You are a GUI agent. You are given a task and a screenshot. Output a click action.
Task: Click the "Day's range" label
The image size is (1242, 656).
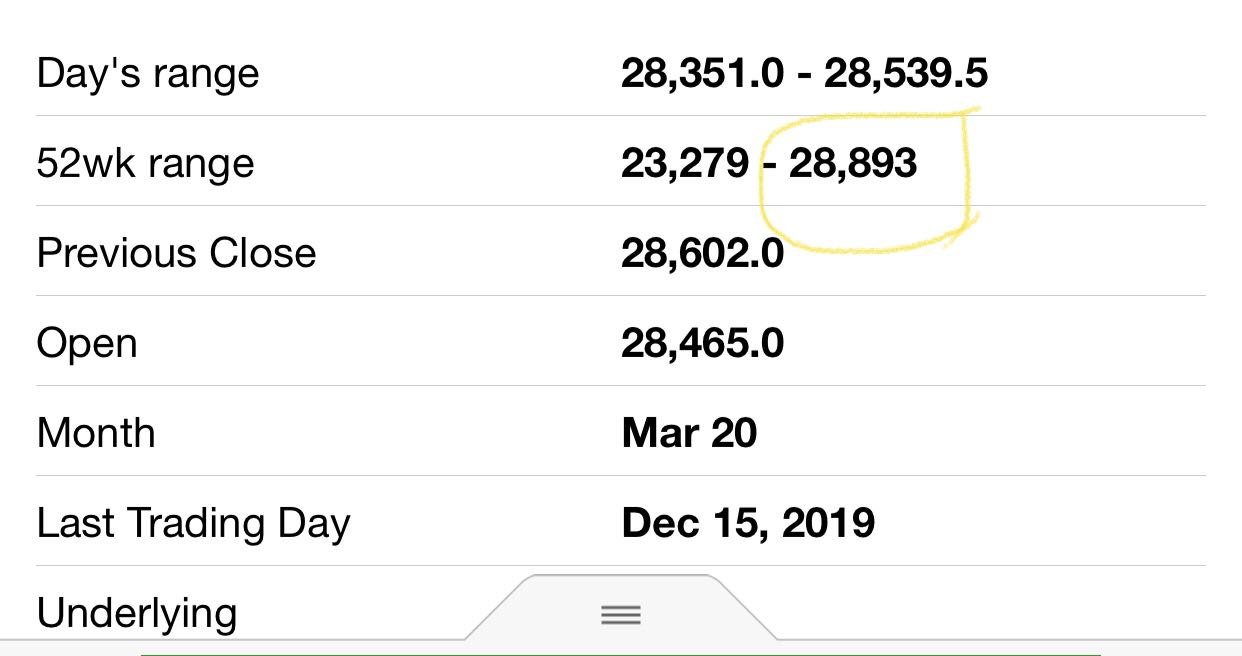[148, 74]
